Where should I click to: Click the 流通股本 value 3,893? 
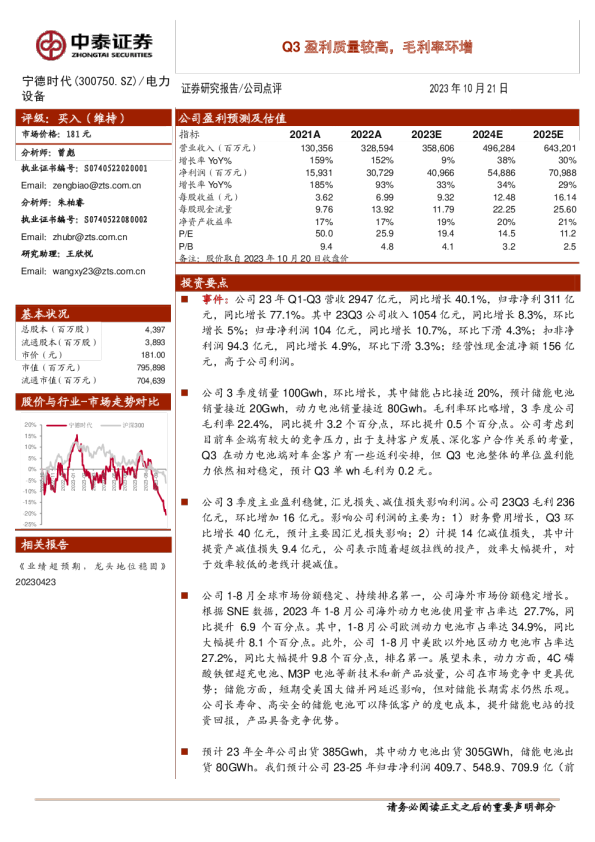(155, 343)
